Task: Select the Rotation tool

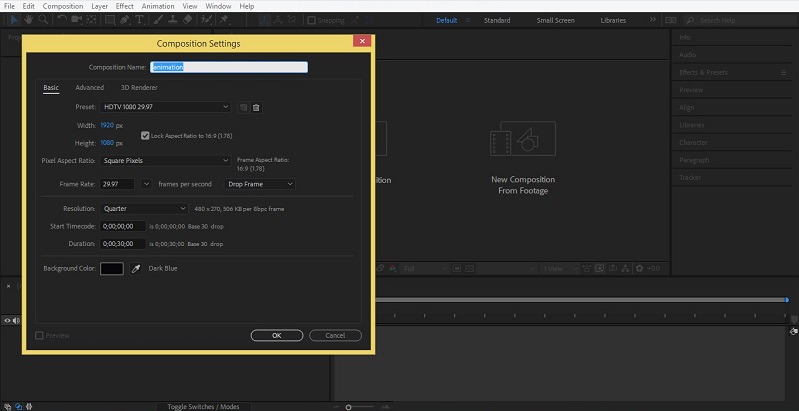Action: pos(62,20)
